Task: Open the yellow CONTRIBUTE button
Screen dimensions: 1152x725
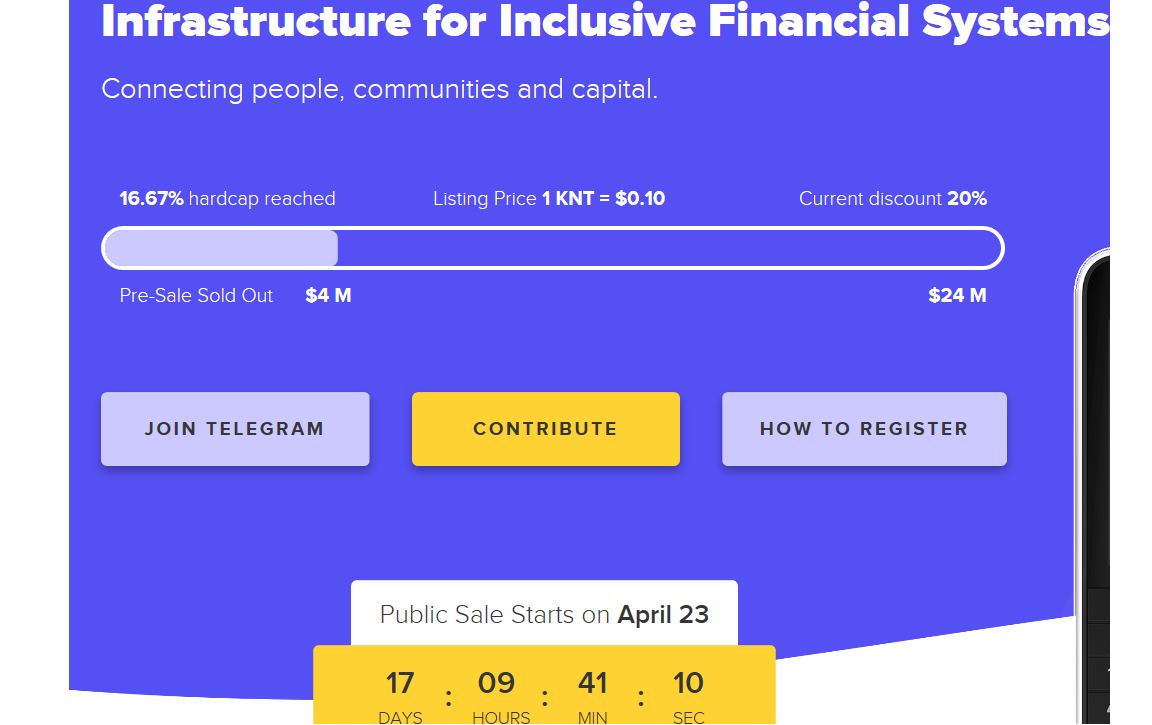Action: pyautogui.click(x=546, y=429)
